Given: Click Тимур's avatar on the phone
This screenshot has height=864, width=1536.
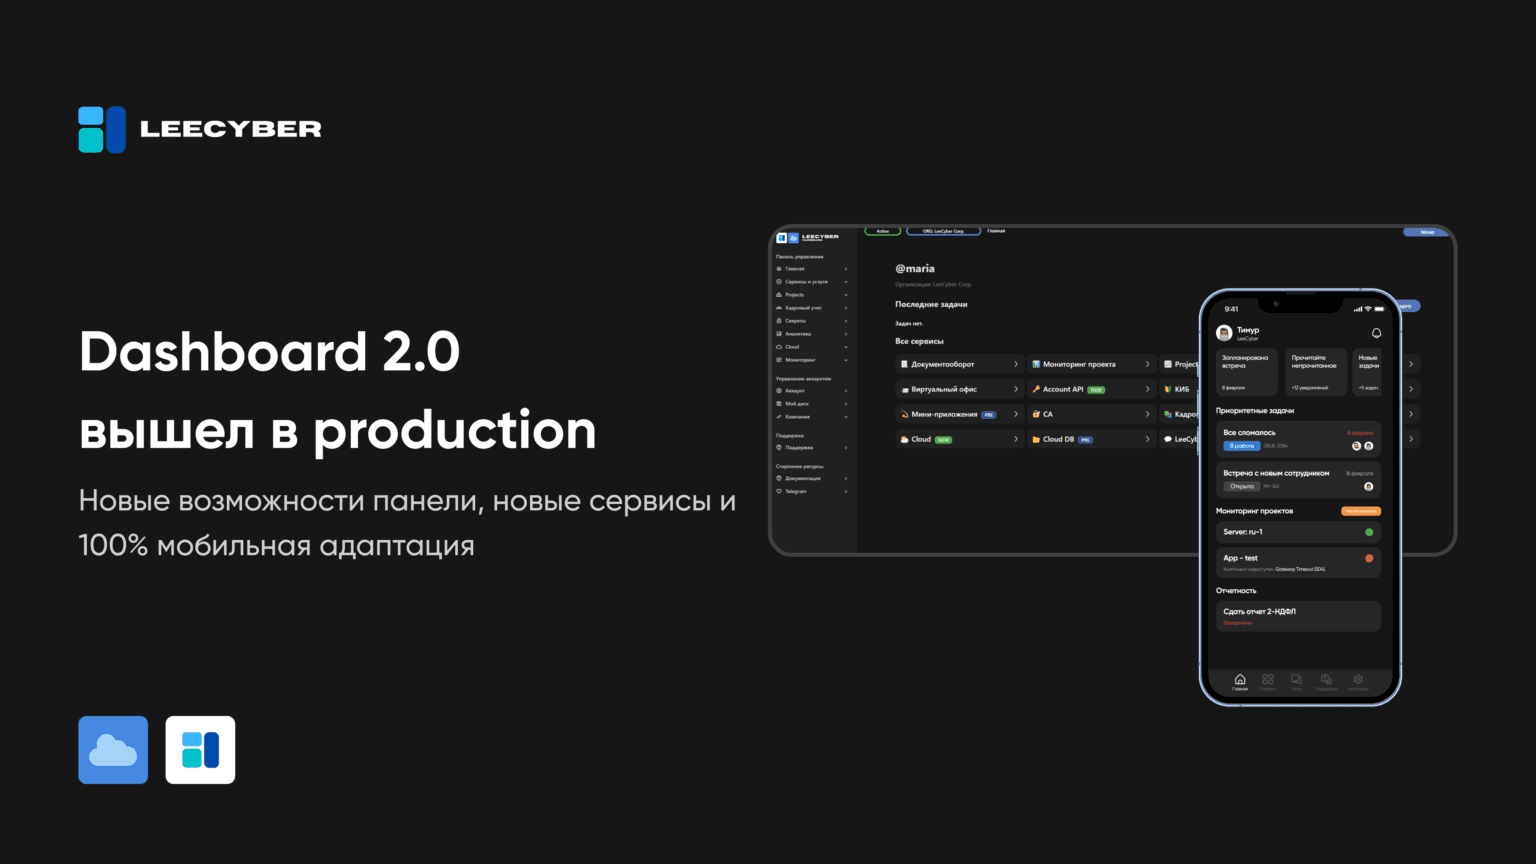Looking at the screenshot, I should pos(1223,333).
